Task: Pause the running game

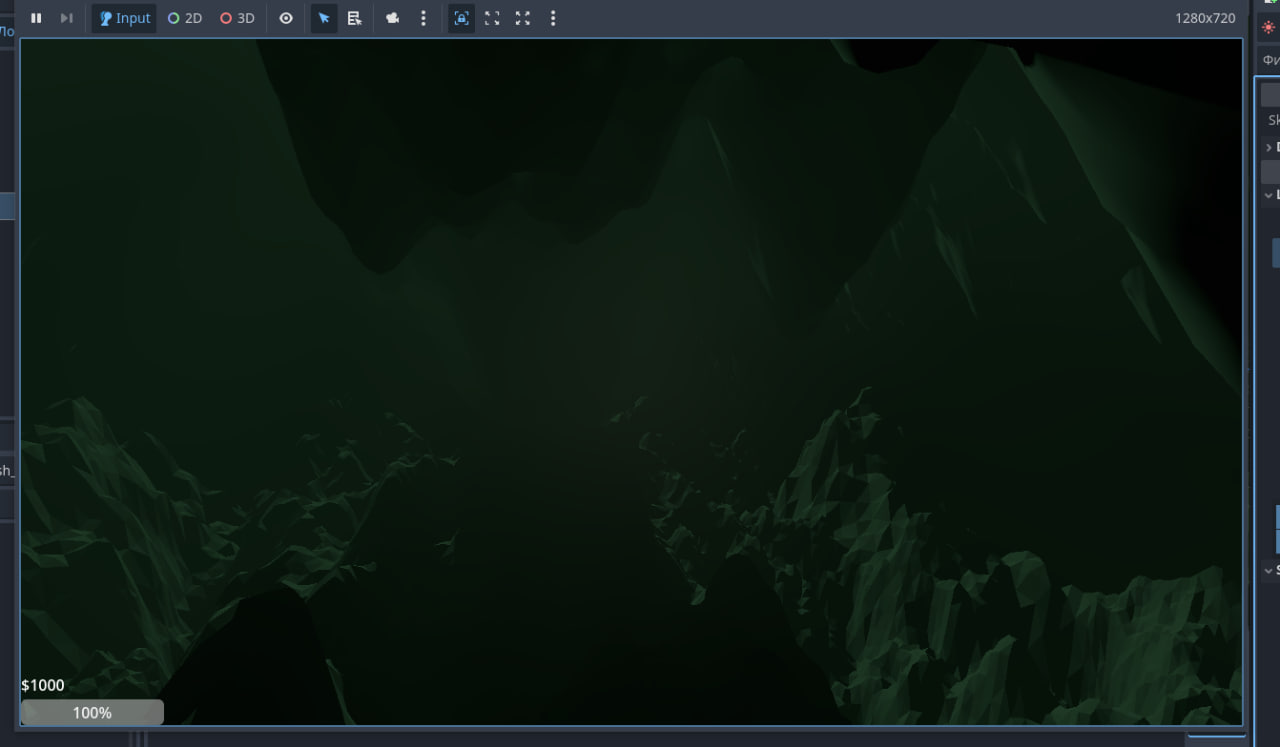Action: 36,18
